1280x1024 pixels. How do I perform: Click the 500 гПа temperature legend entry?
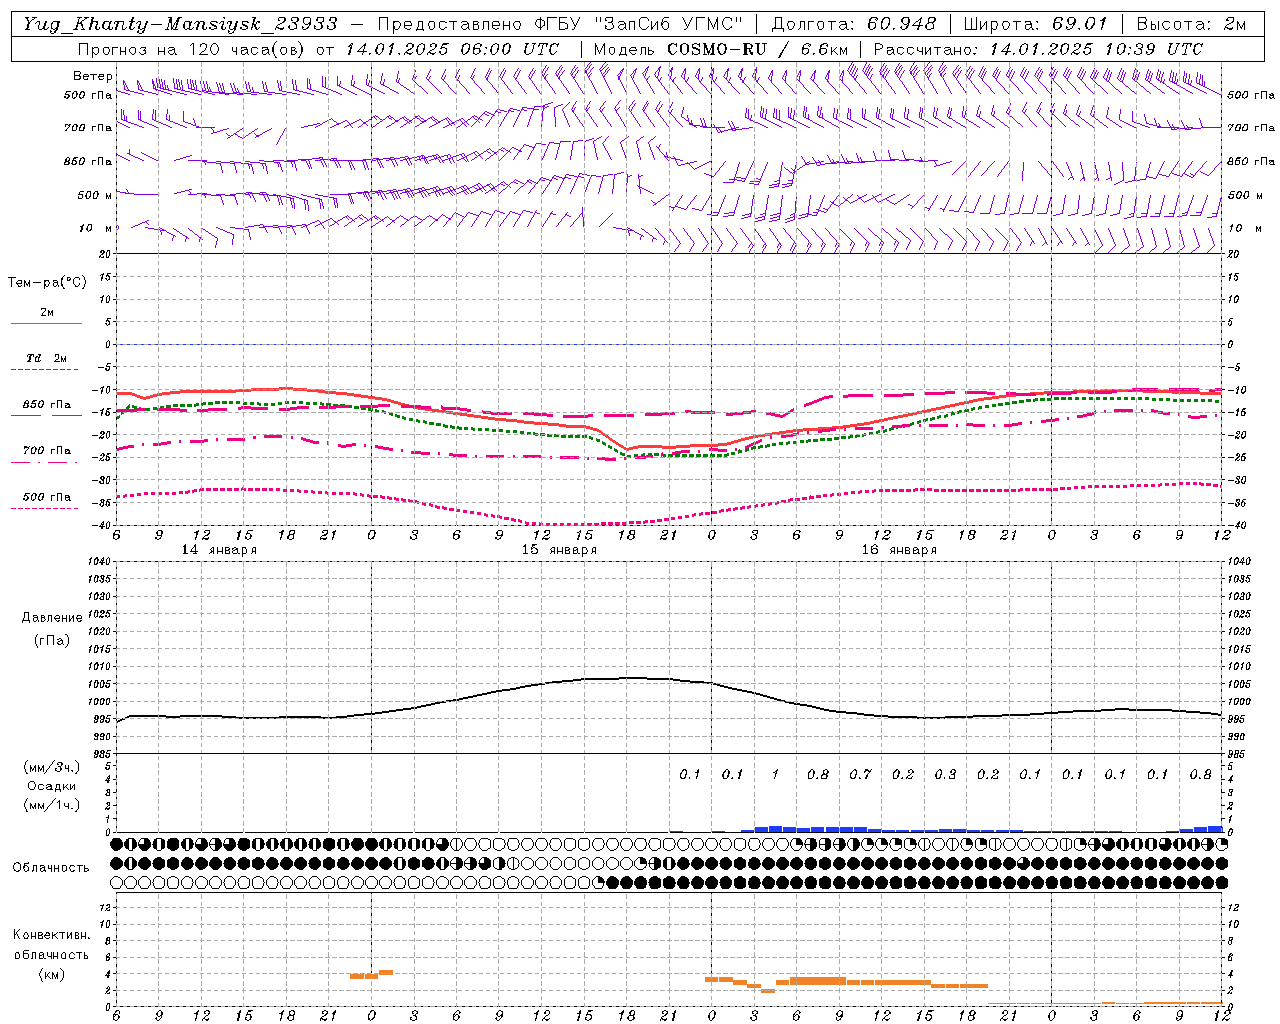(x=47, y=497)
